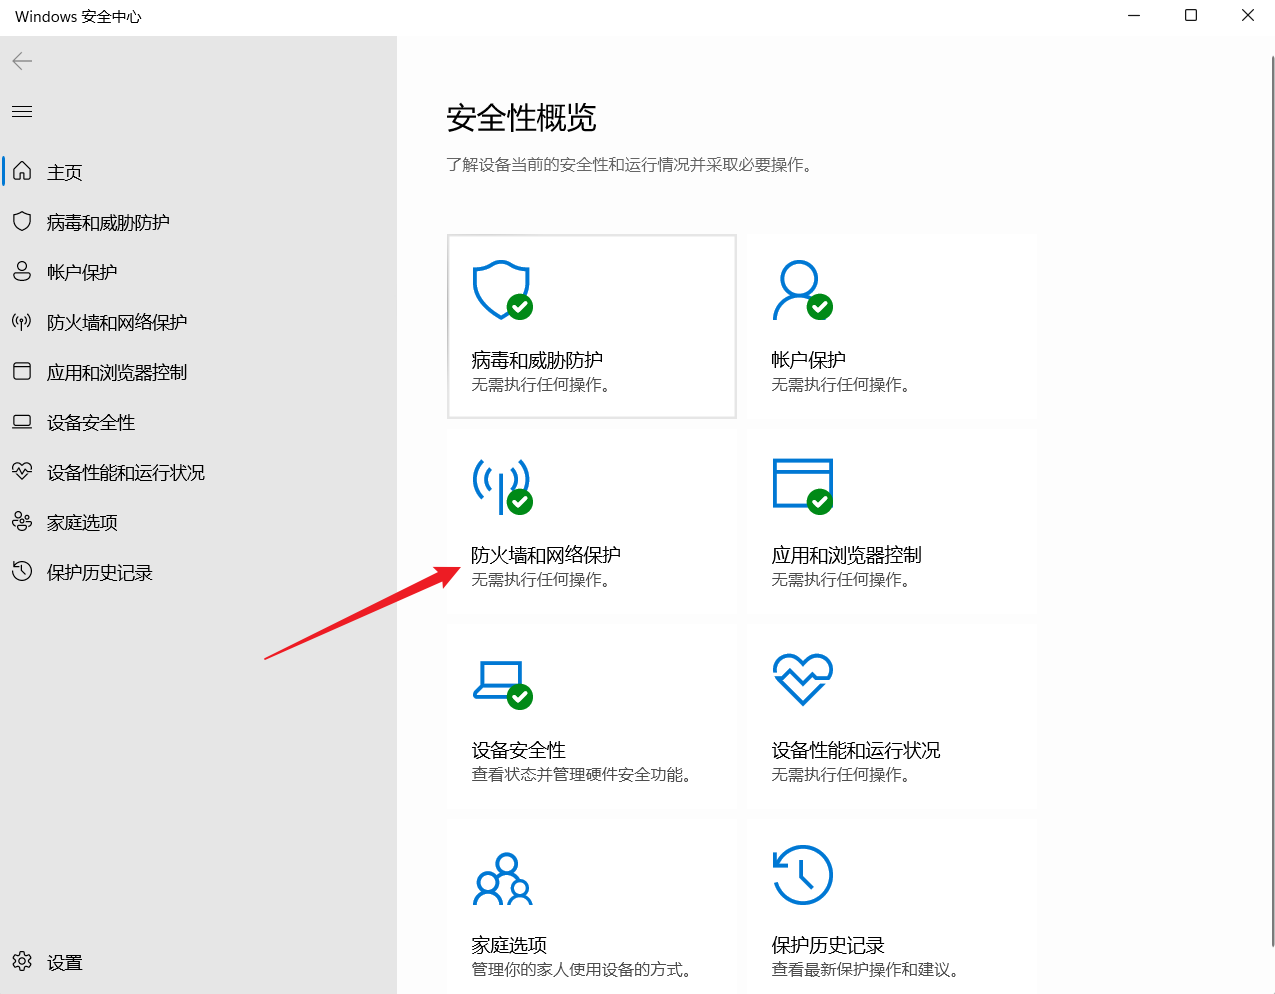
Task: Open the 设备安全性 card title
Action: coord(518,750)
